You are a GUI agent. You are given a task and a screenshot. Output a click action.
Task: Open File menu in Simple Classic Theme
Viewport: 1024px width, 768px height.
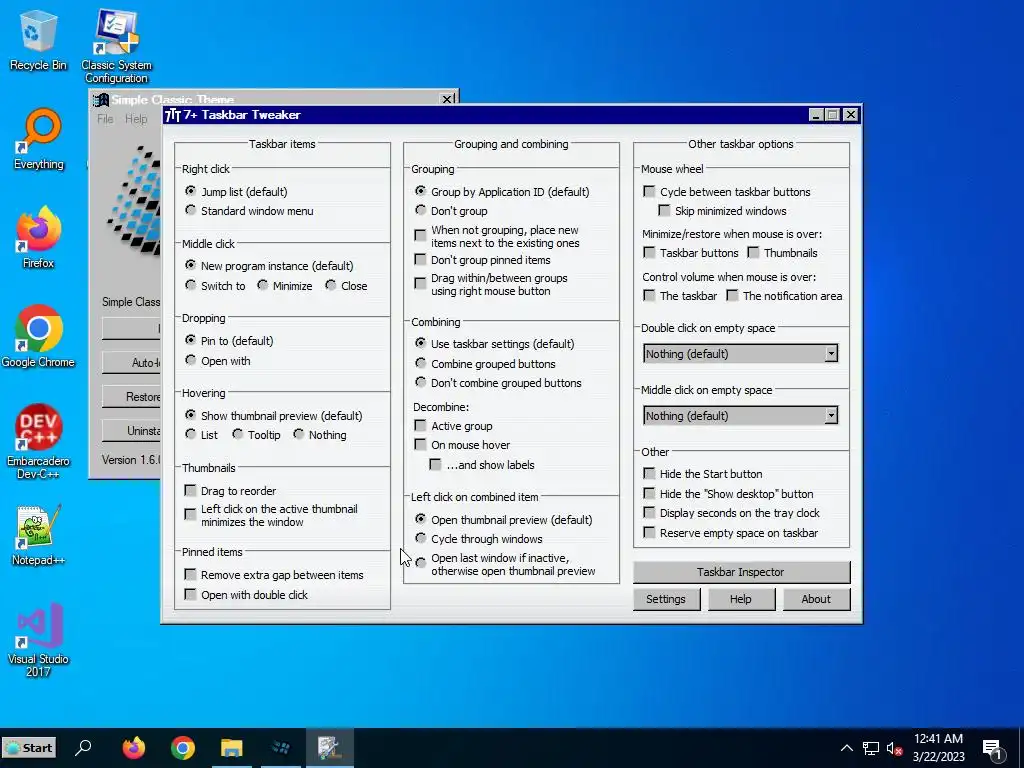click(105, 119)
